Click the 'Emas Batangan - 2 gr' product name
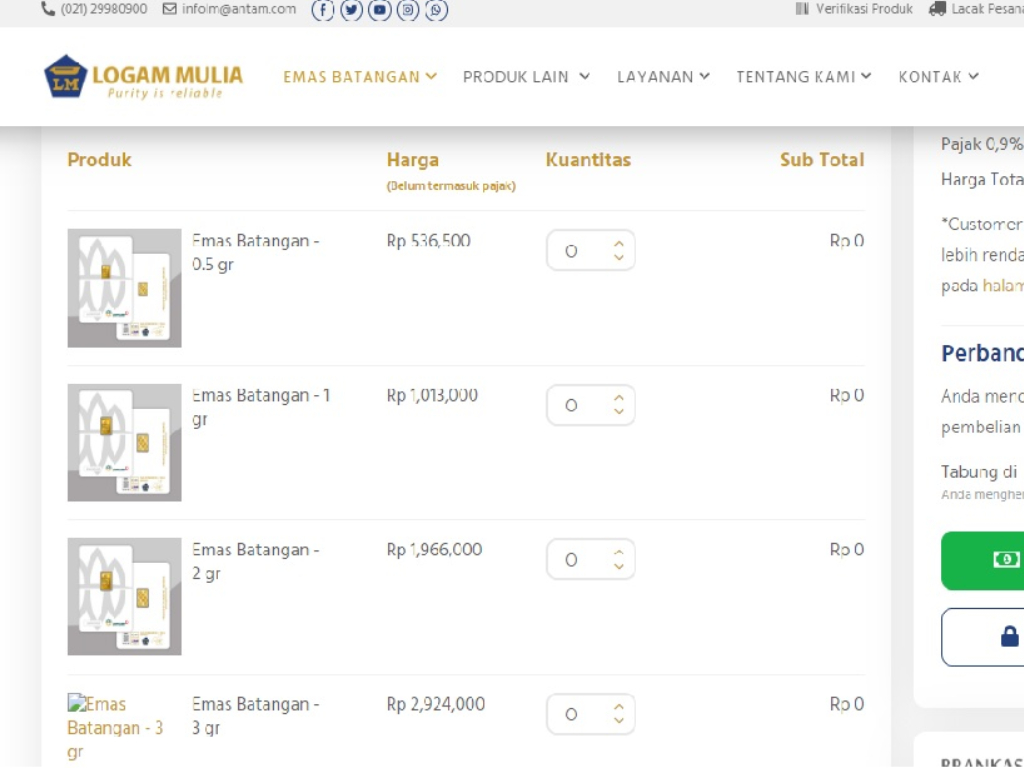This screenshot has width=1024, height=768. click(255, 562)
